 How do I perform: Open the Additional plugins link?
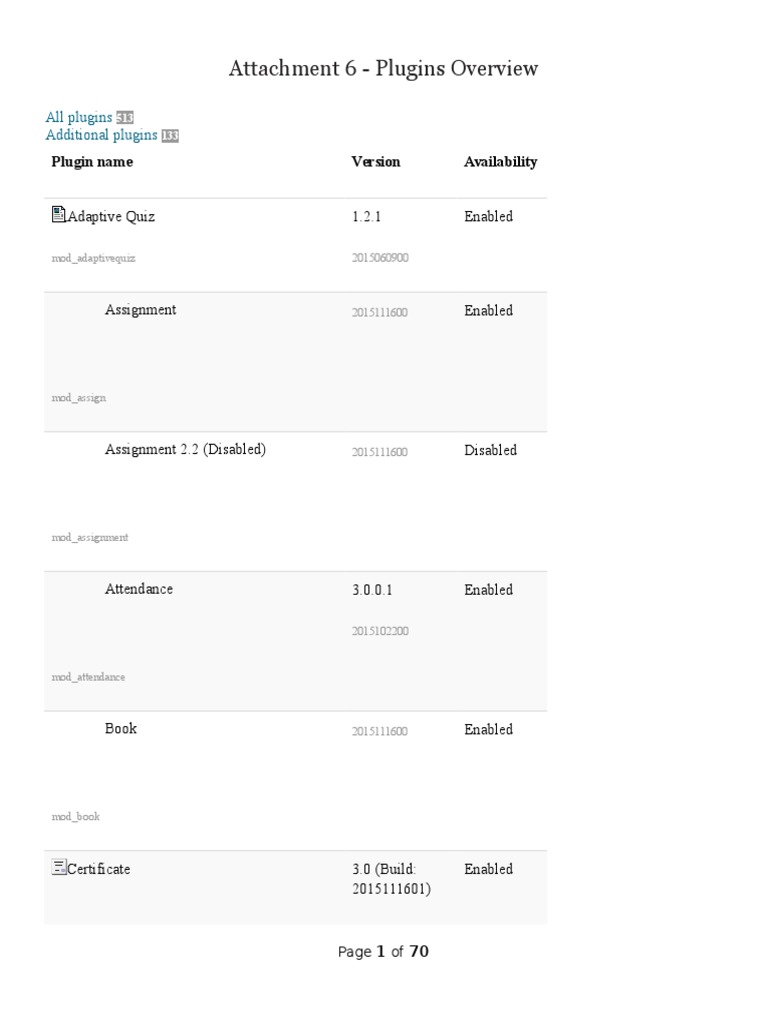(x=101, y=135)
